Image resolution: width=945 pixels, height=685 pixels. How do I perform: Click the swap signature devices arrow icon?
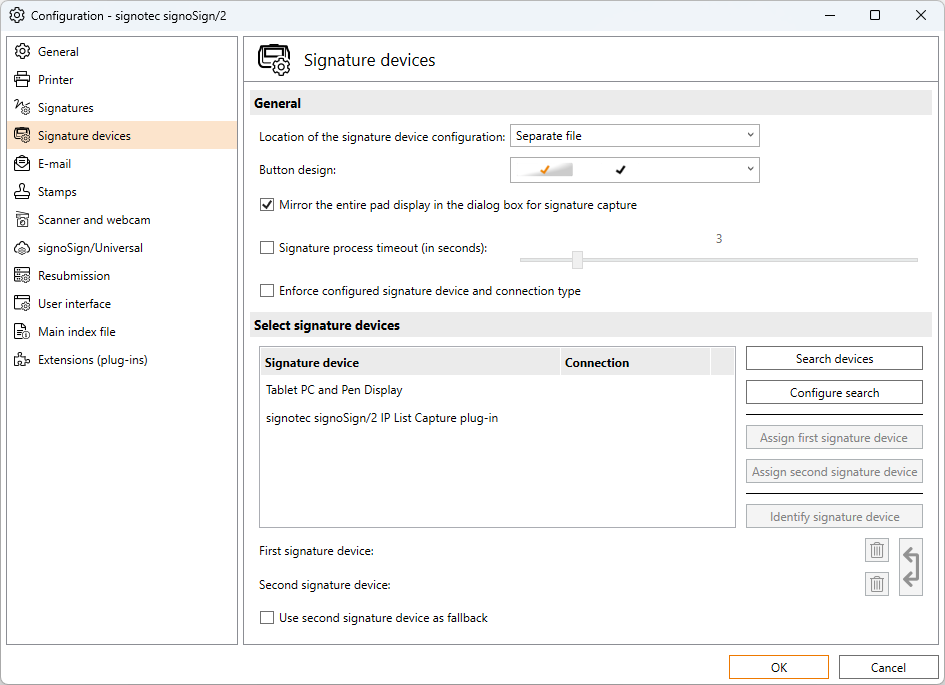coord(911,567)
